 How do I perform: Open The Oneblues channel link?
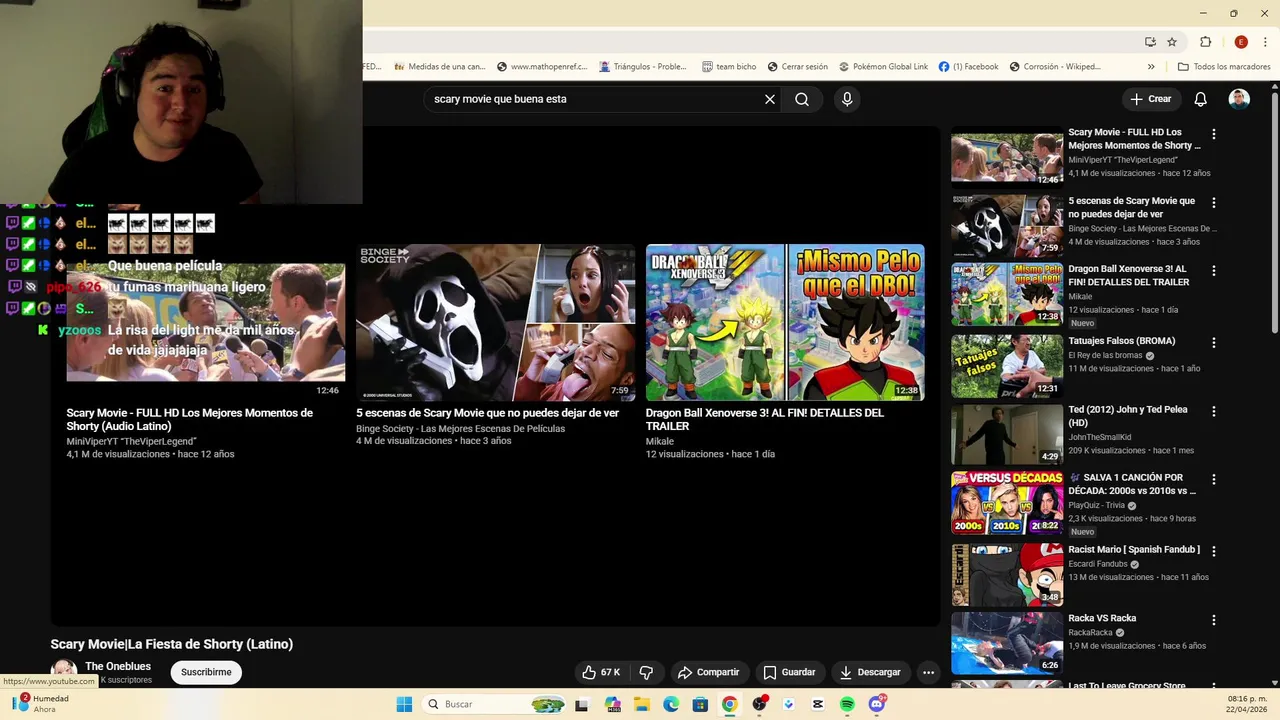pyautogui.click(x=118, y=666)
